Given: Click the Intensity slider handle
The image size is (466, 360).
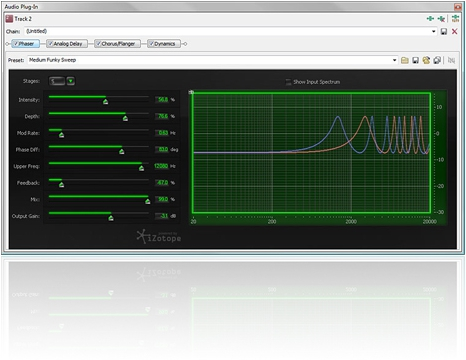Looking at the screenshot, I should 105,101.
